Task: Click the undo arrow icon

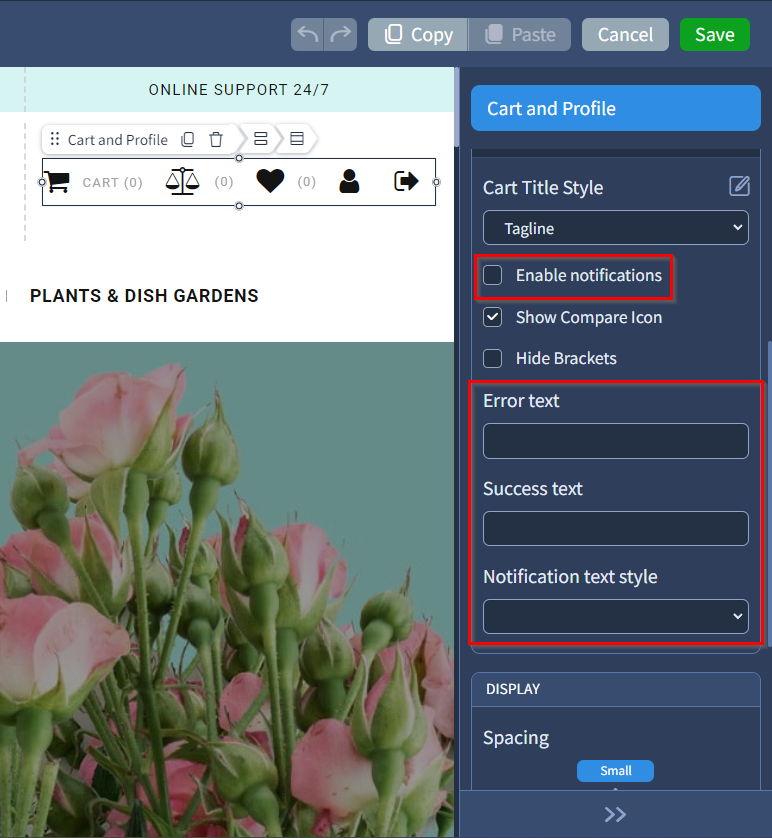Action: (307, 35)
